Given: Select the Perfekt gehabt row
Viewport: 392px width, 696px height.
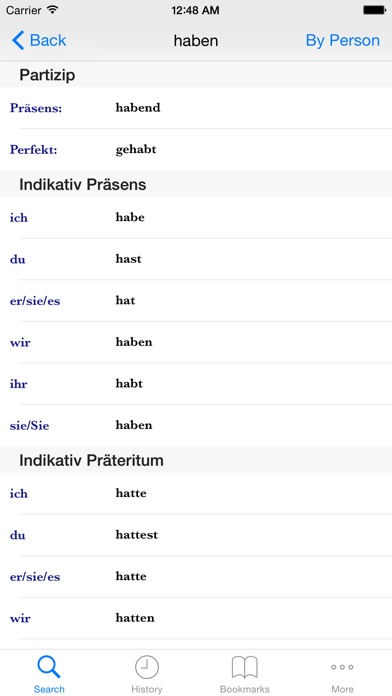Looking at the screenshot, I should pyautogui.click(x=196, y=150).
